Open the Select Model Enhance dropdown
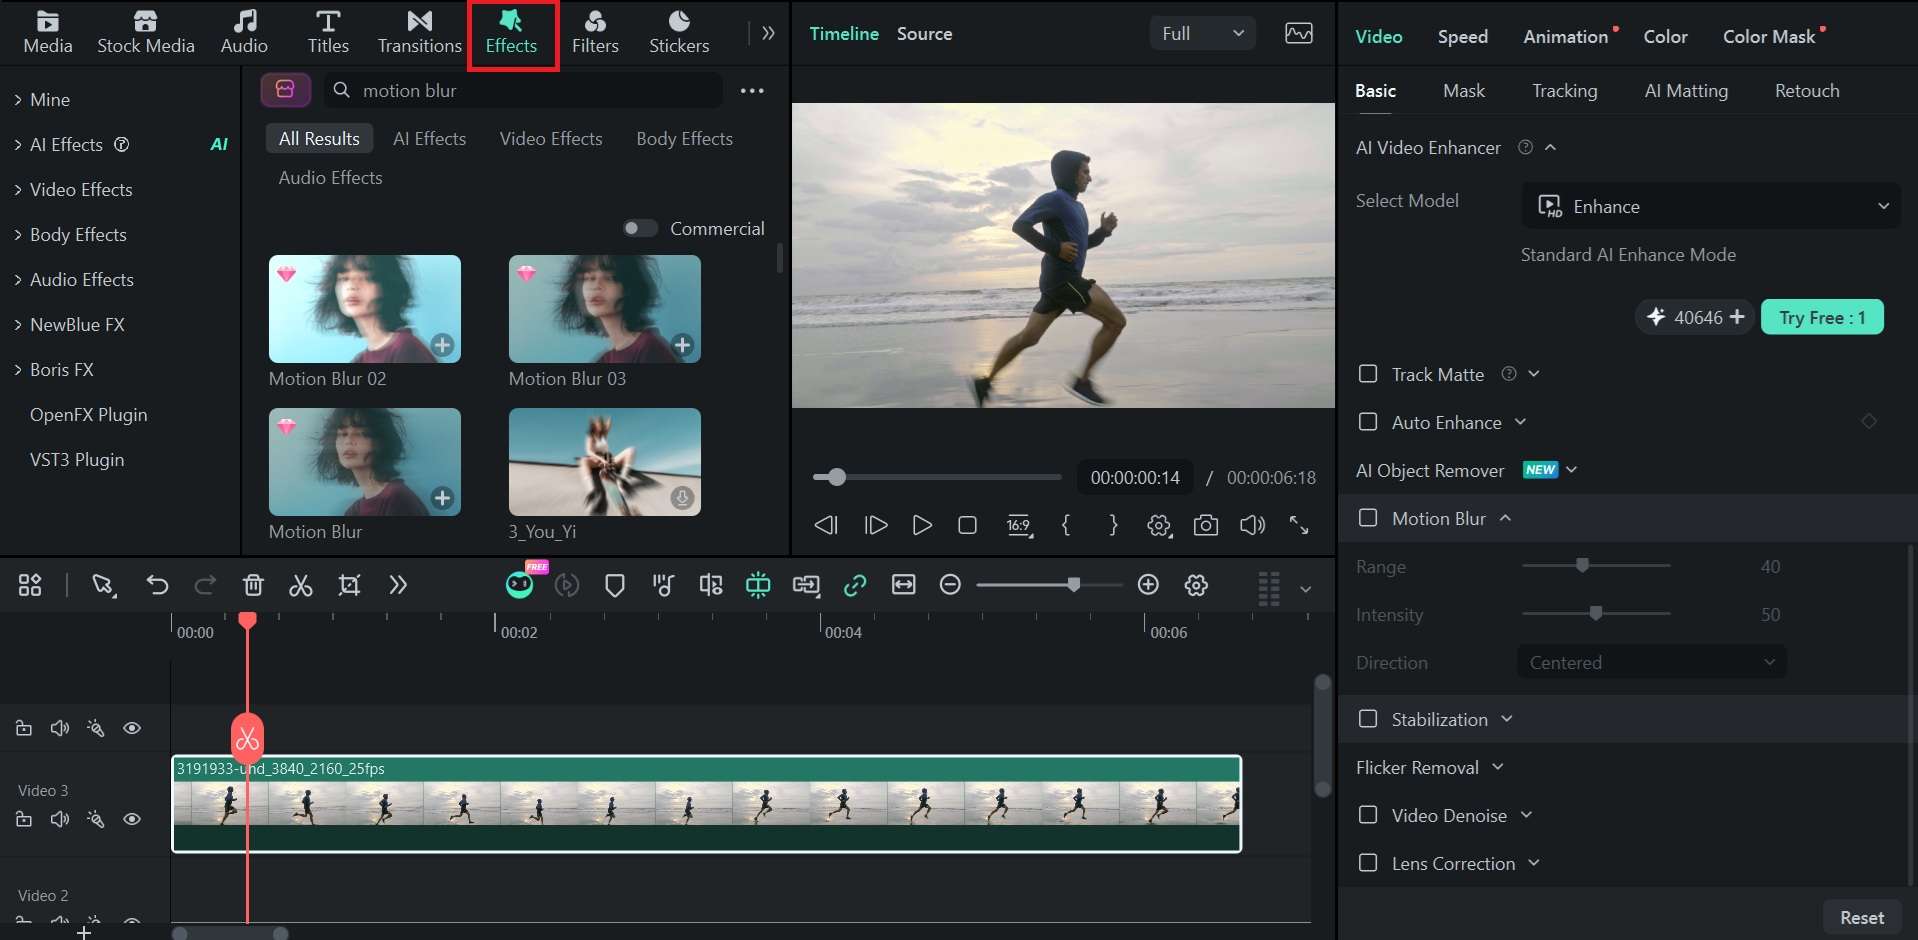Screen dimensions: 1918x940 (x=1711, y=206)
